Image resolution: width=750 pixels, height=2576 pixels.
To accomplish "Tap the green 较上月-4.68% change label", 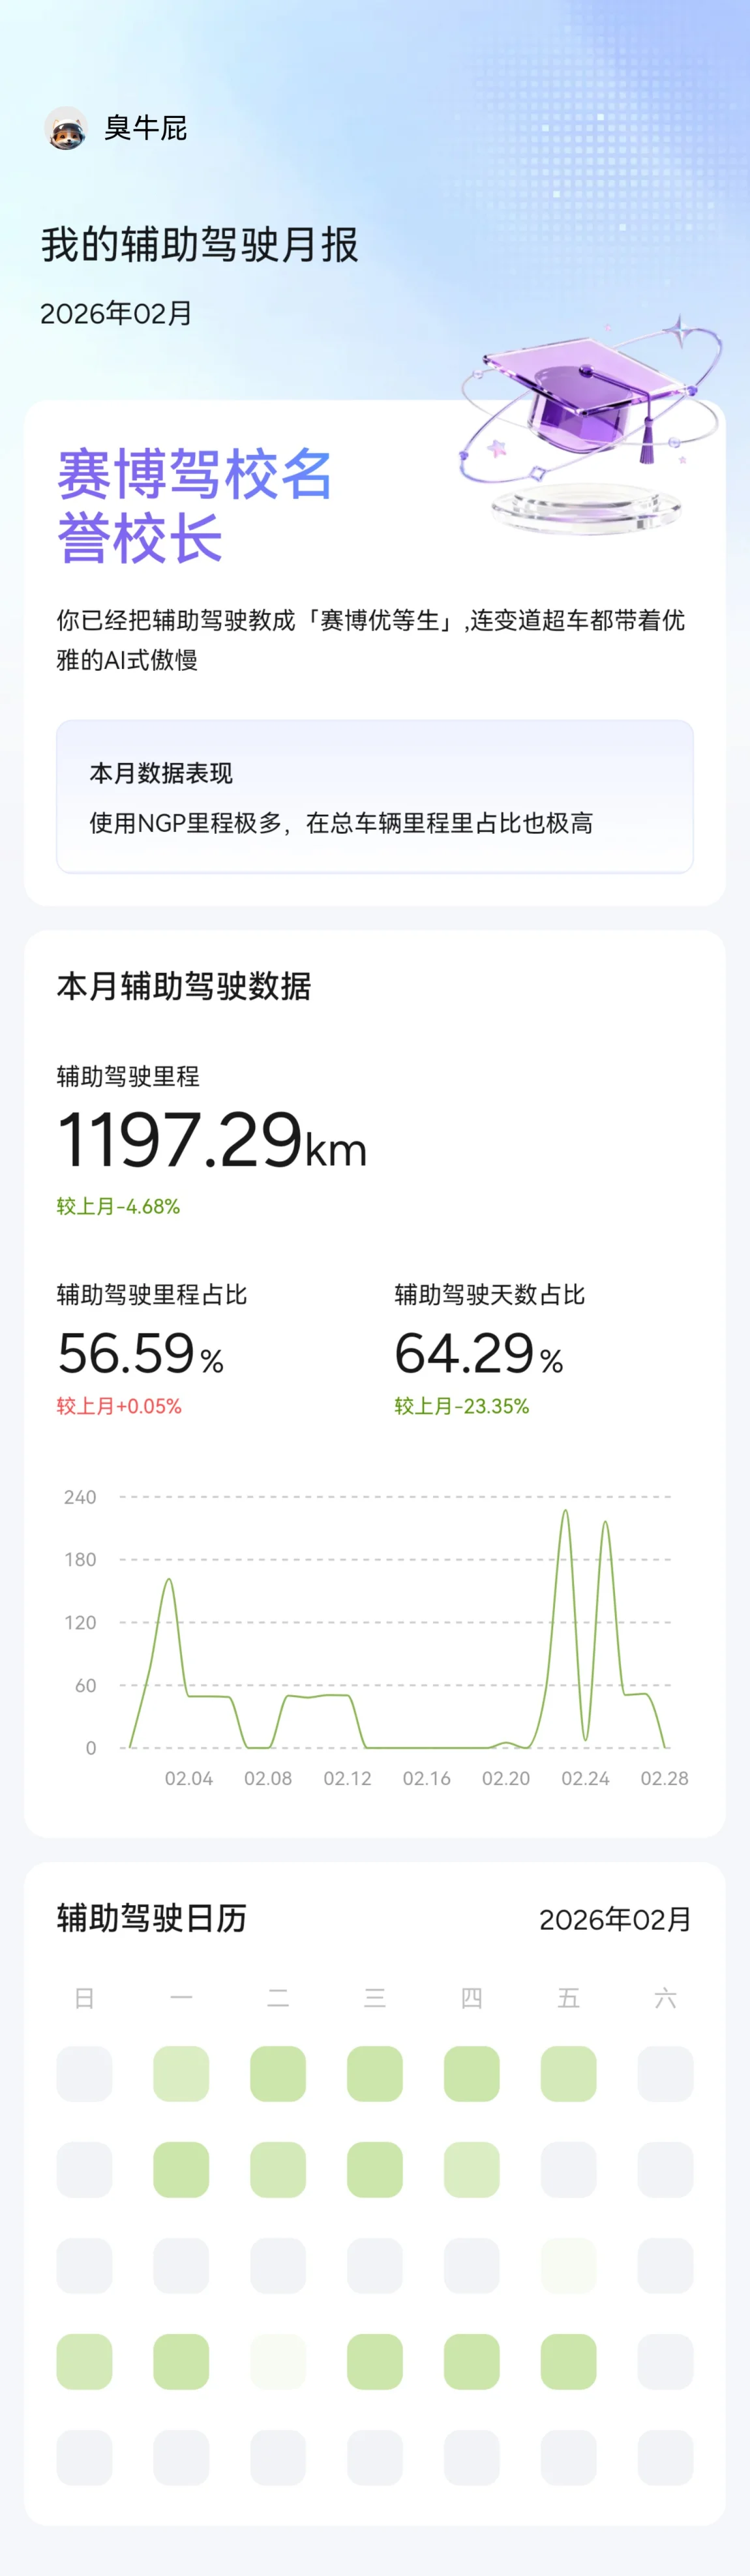I will pyautogui.click(x=118, y=1207).
